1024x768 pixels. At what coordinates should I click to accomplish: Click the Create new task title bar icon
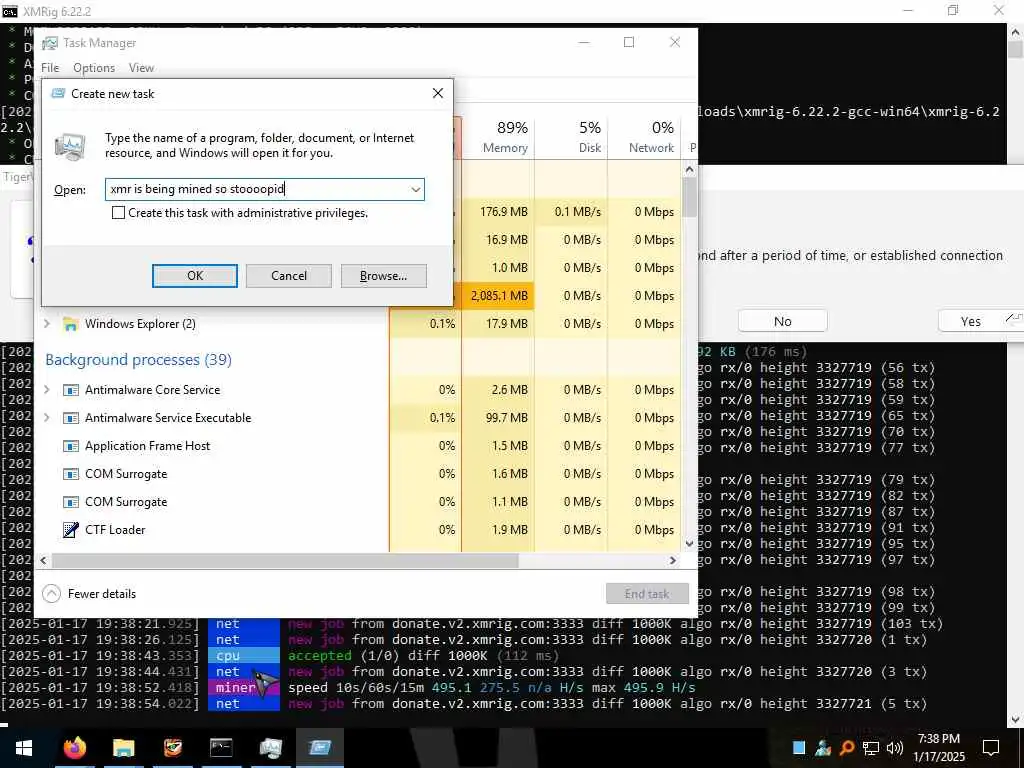tap(58, 93)
